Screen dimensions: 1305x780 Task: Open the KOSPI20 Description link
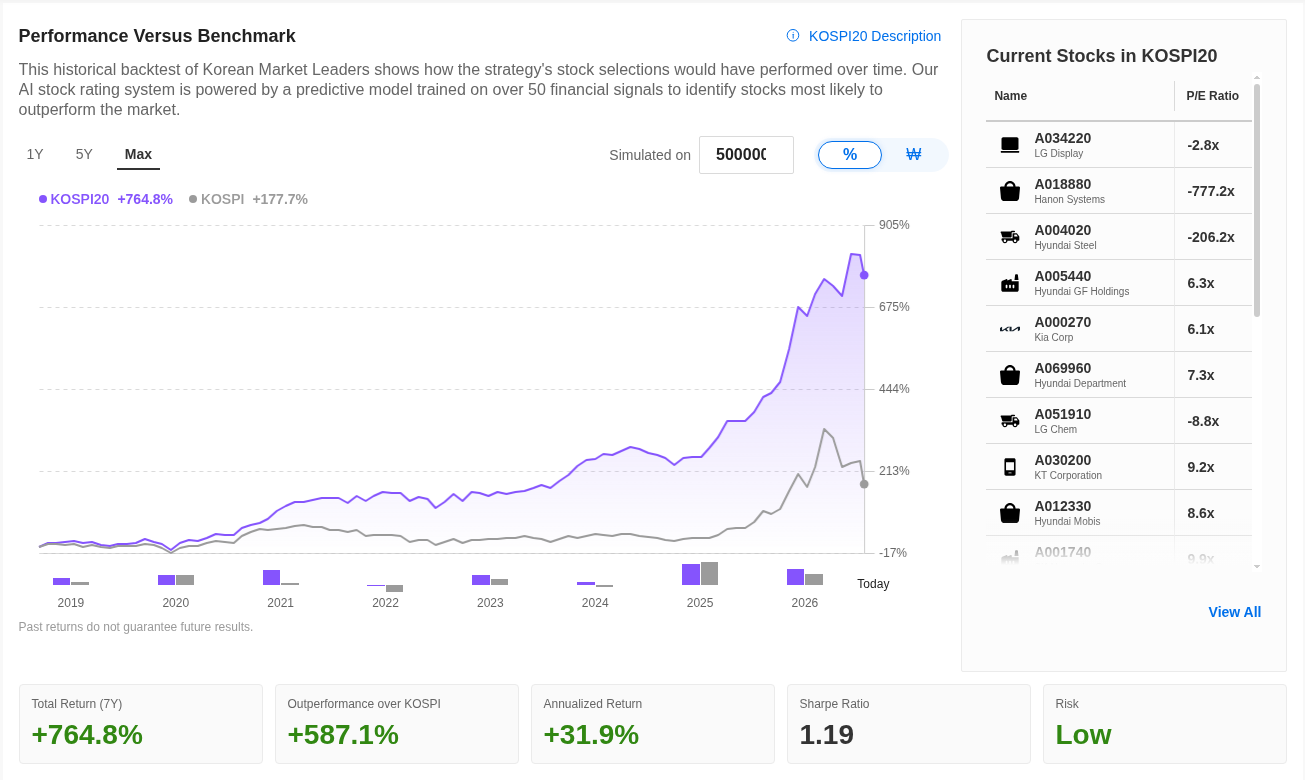[x=875, y=36]
